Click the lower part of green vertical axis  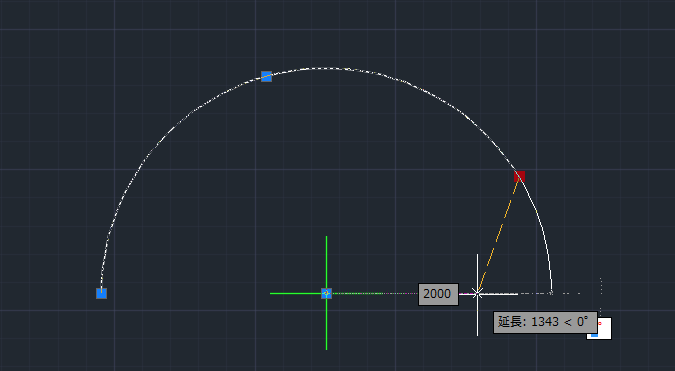click(326, 324)
